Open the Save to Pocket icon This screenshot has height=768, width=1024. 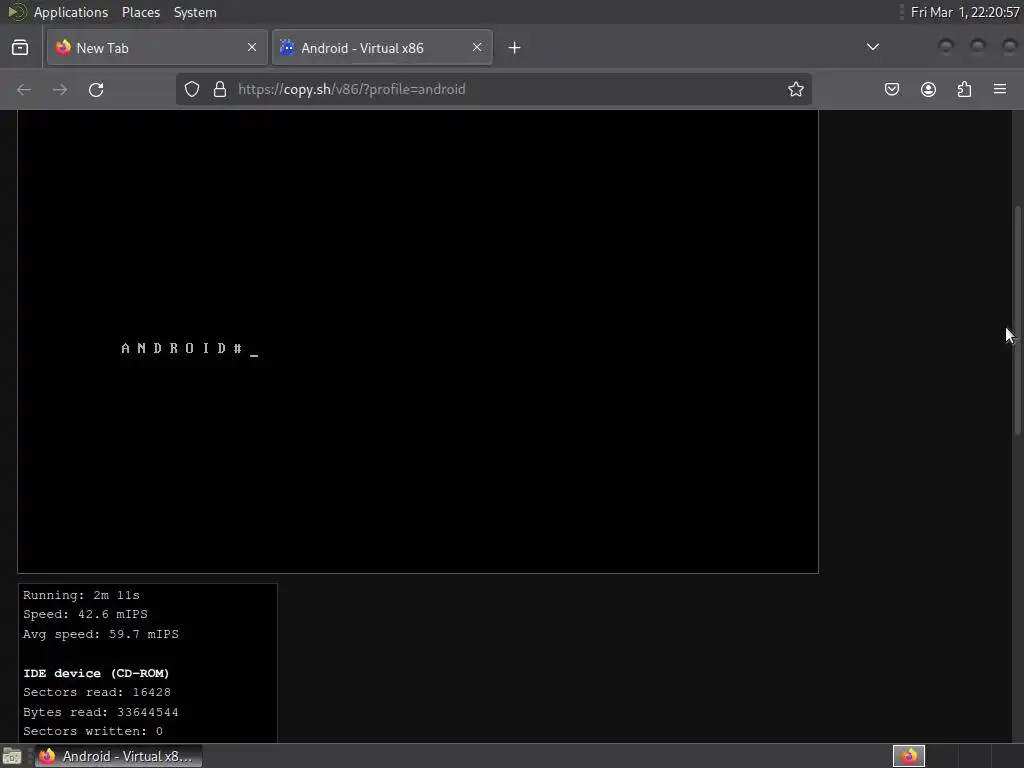pos(892,89)
